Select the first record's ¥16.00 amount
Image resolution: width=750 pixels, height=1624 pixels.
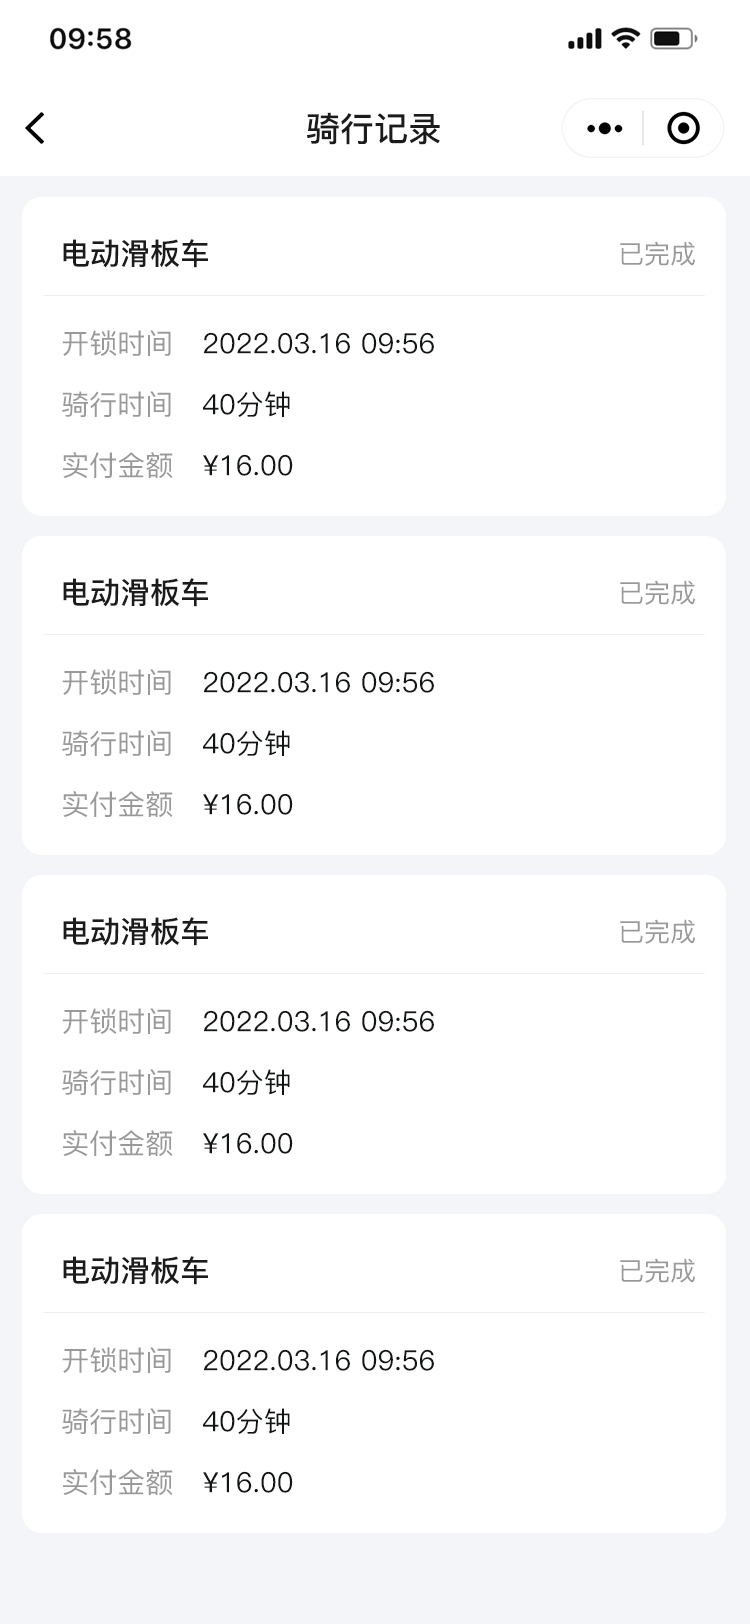click(248, 465)
